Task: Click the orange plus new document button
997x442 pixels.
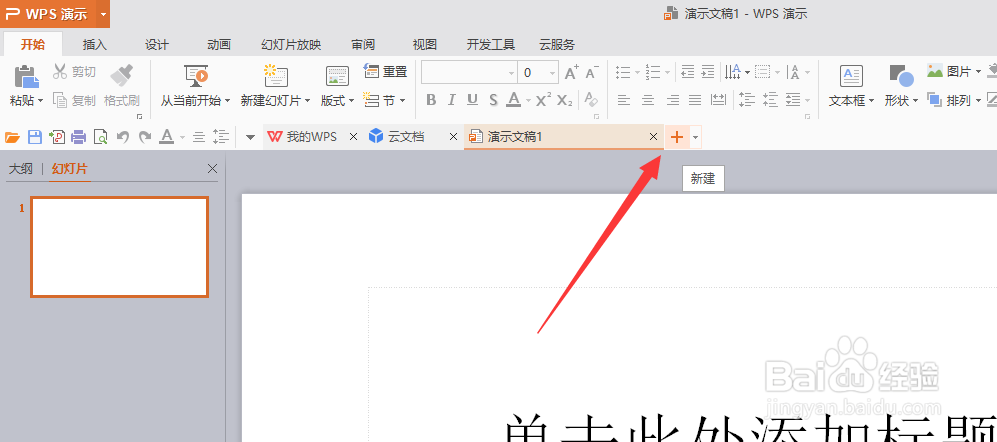Action: point(677,137)
